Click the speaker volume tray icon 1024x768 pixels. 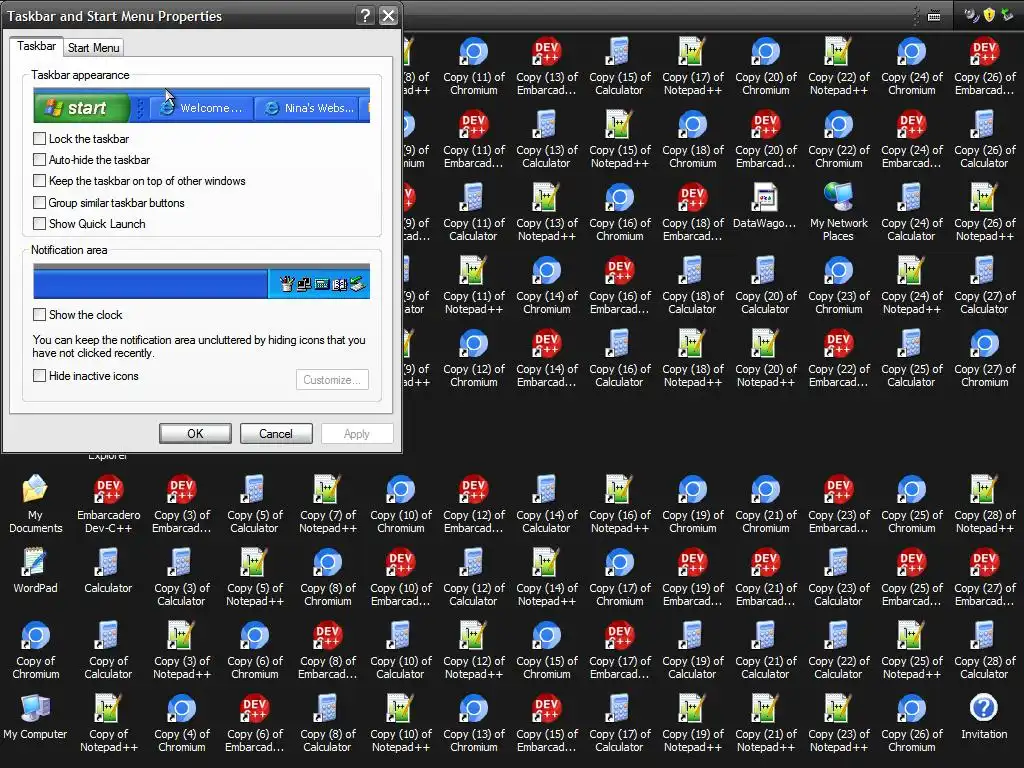click(x=971, y=14)
